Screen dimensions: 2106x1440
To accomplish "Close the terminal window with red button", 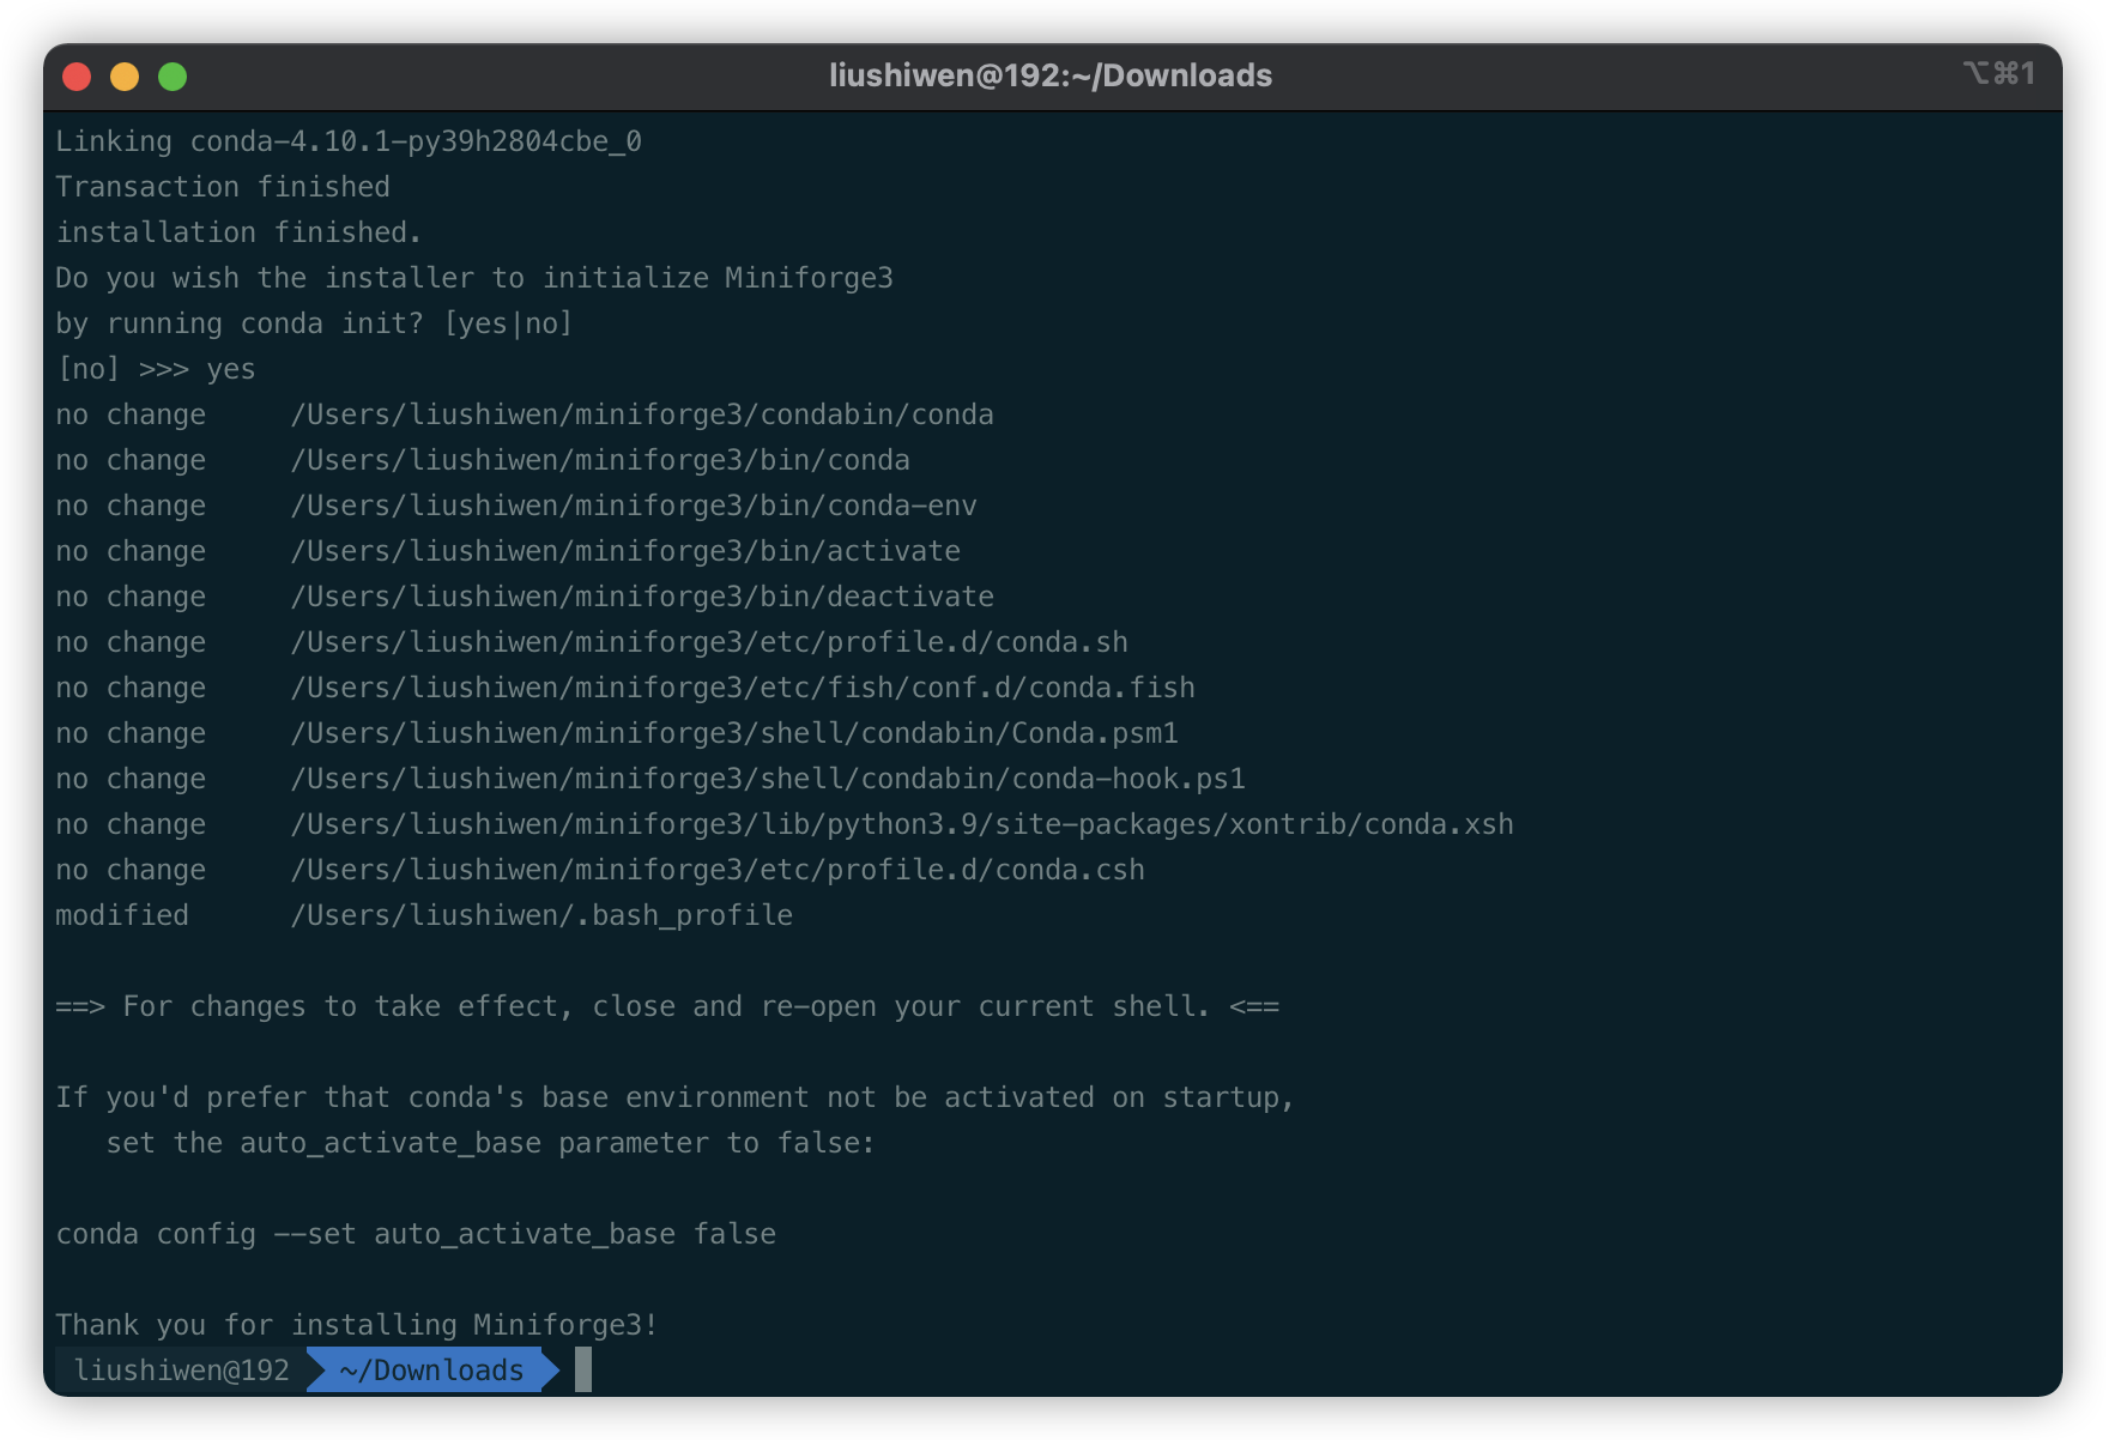I will tap(77, 77).
